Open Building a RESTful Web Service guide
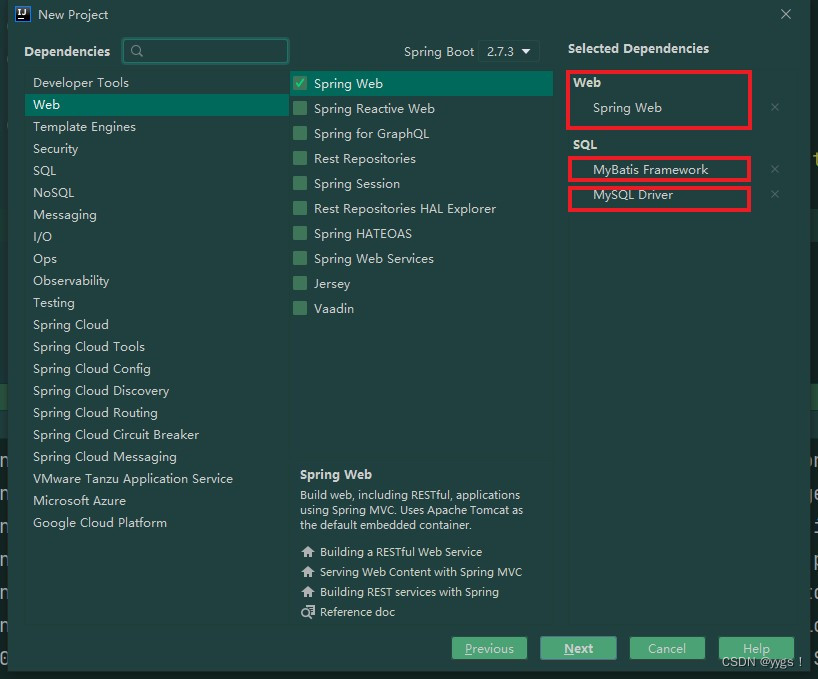Screen dimensions: 818x679 [401, 552]
